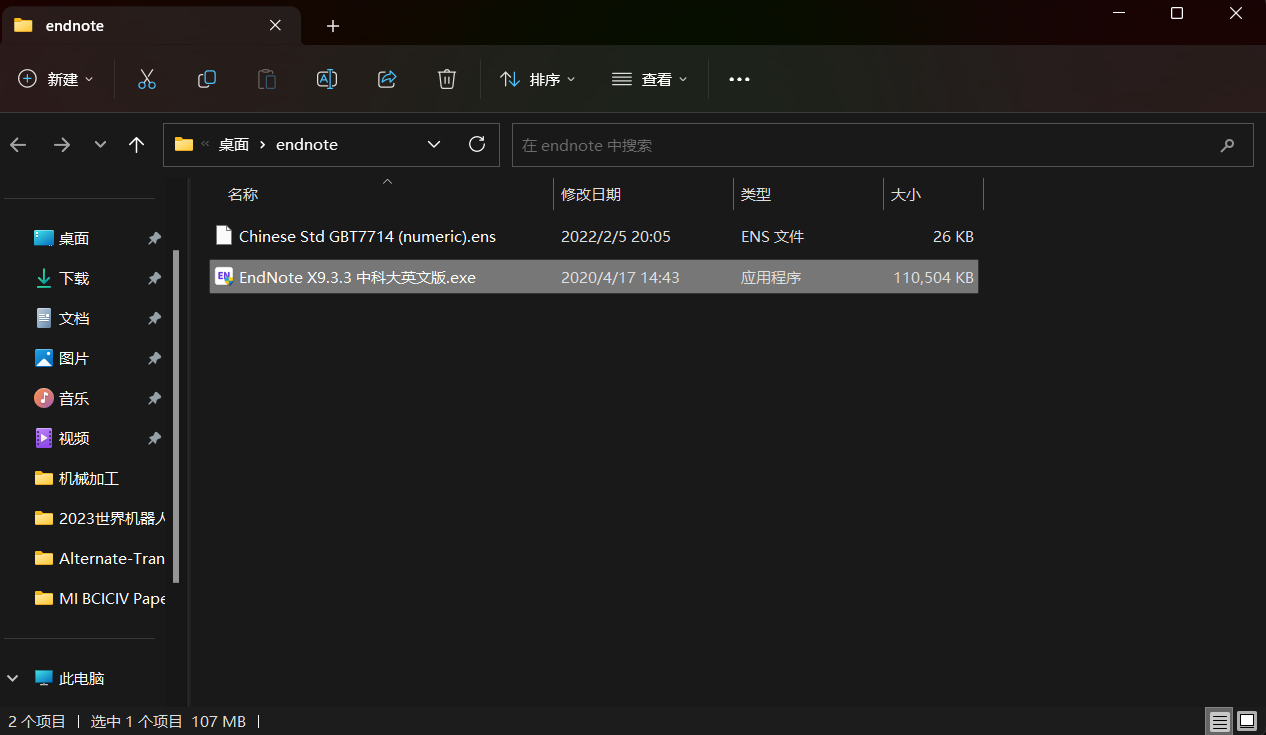Expand the address bar history dropdown

434,144
